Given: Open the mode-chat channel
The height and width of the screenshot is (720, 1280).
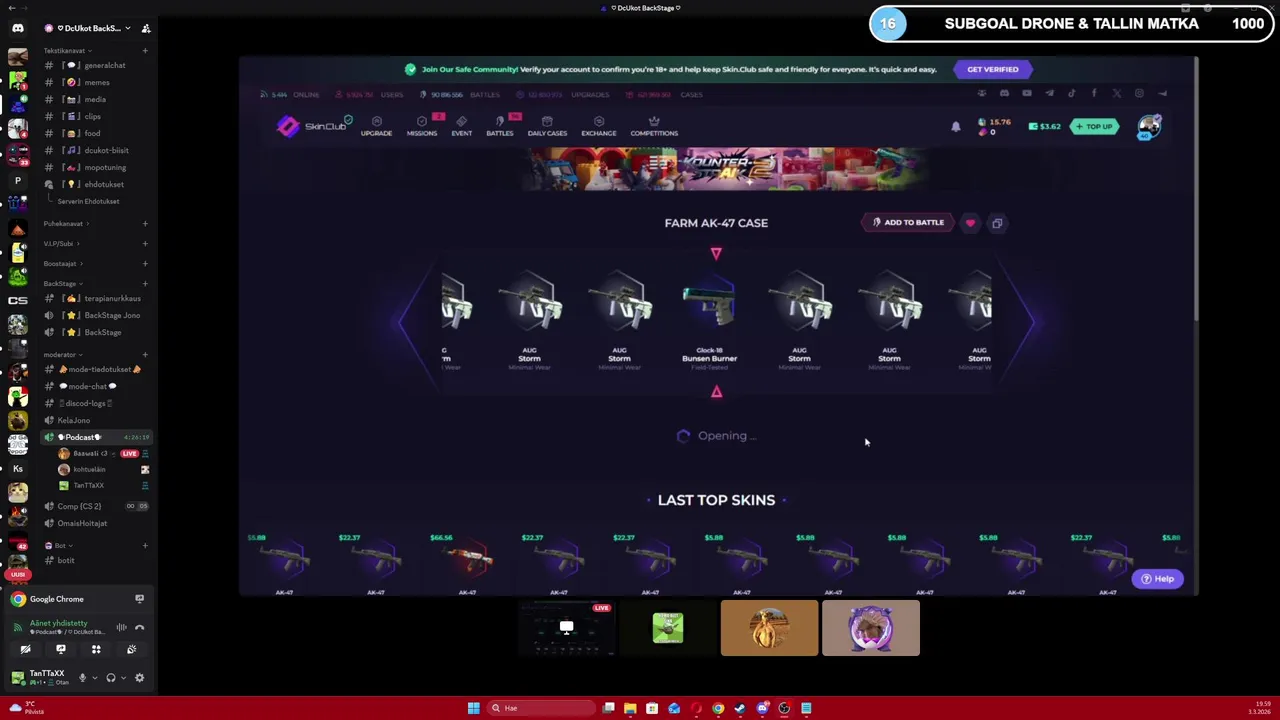Looking at the screenshot, I should click(x=95, y=386).
